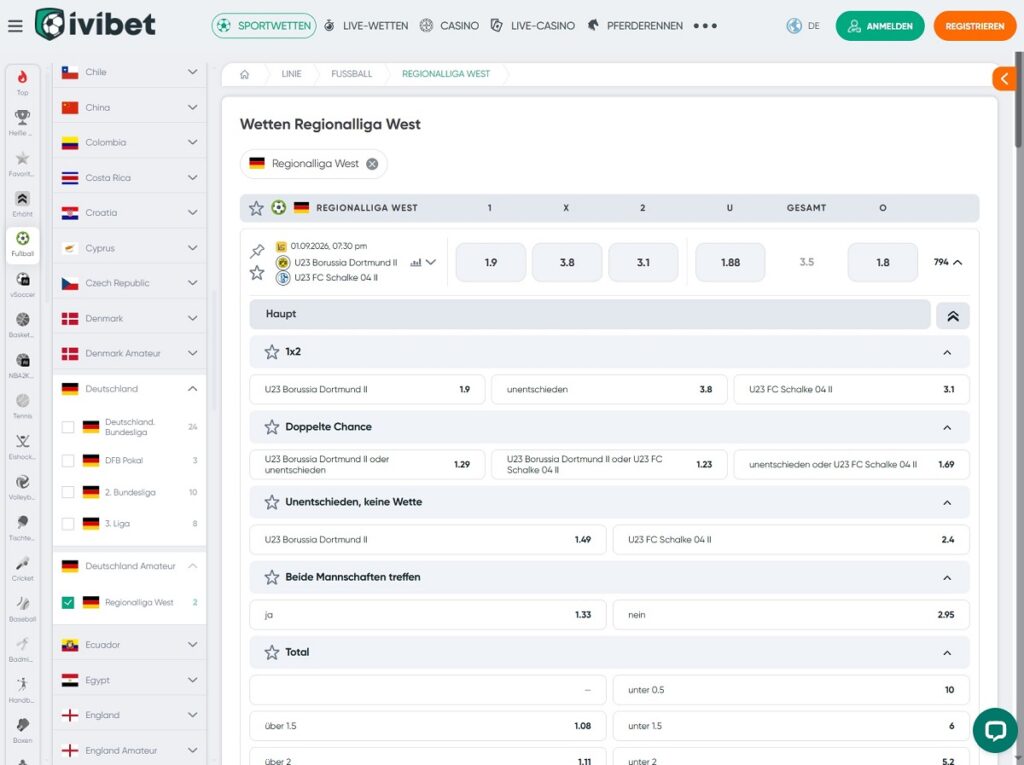Click the home breadcrumb icon

tap(244, 74)
